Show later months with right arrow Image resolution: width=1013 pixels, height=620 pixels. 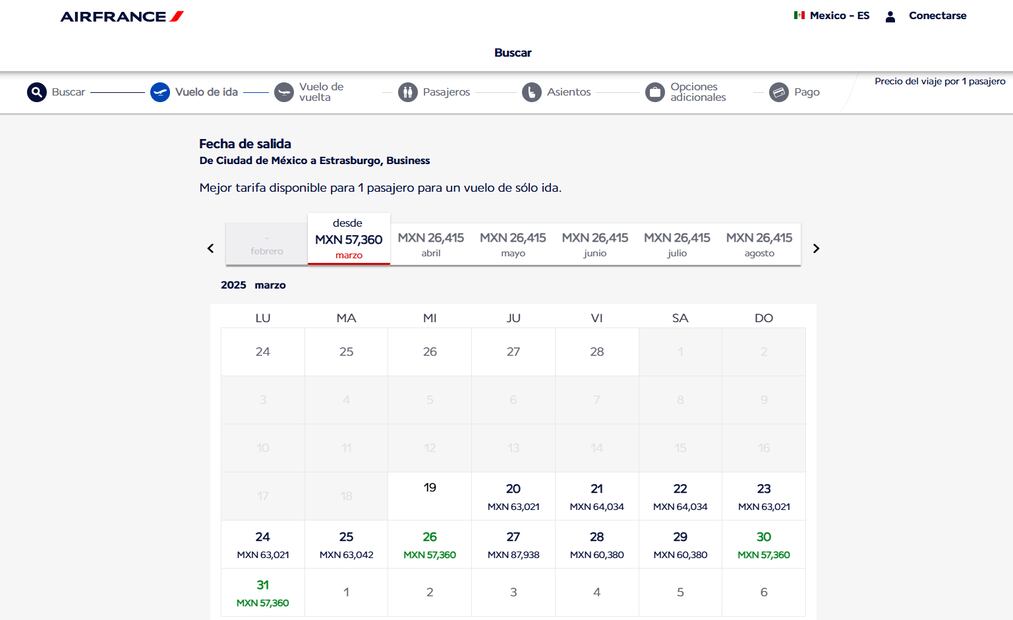[x=816, y=248]
